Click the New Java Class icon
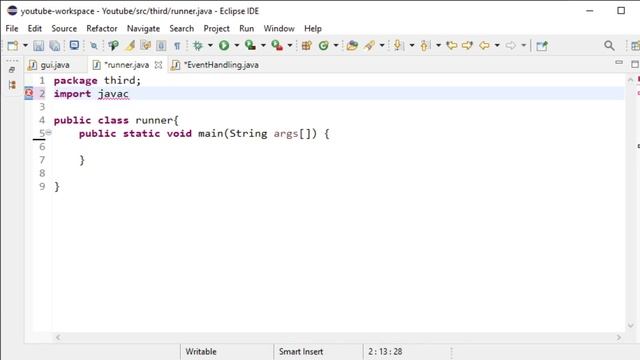This screenshot has width=640, height=360. coord(324,46)
